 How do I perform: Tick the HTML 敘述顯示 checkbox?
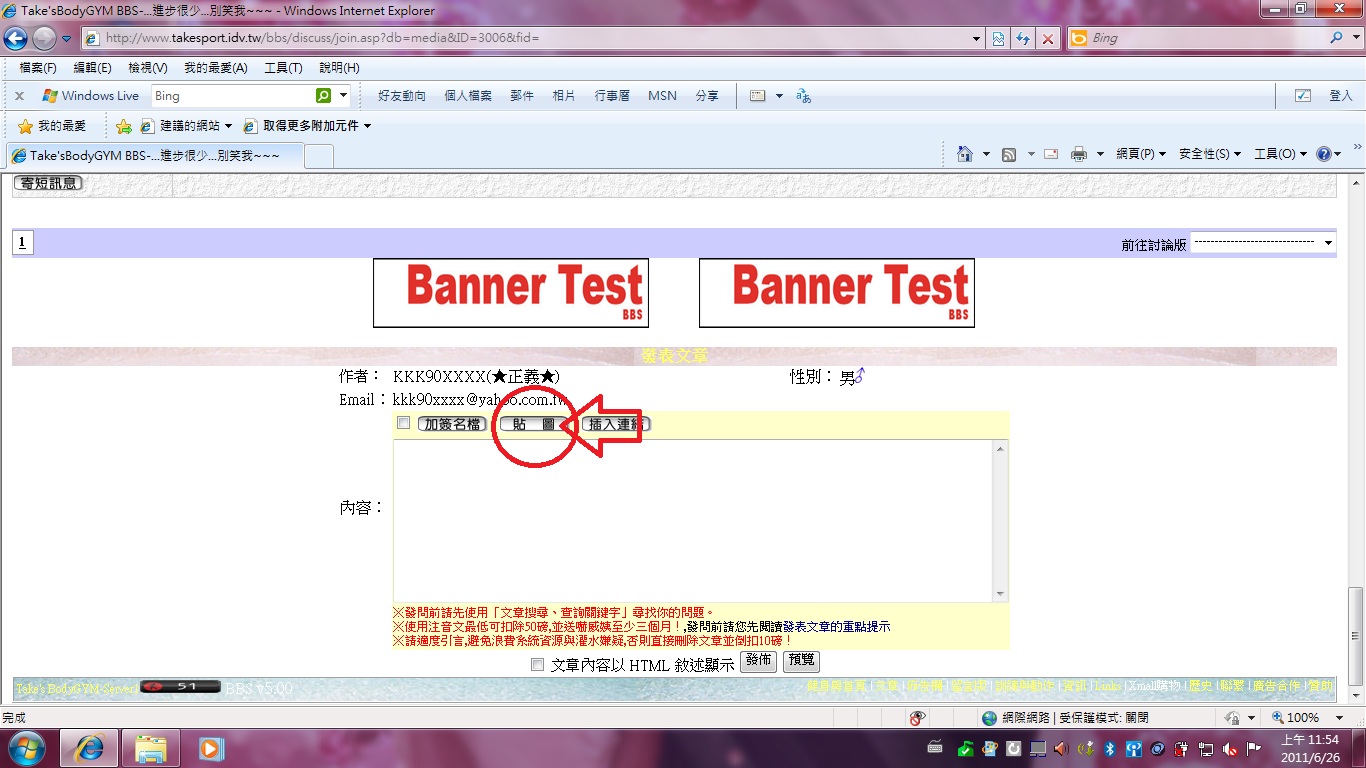pos(537,664)
